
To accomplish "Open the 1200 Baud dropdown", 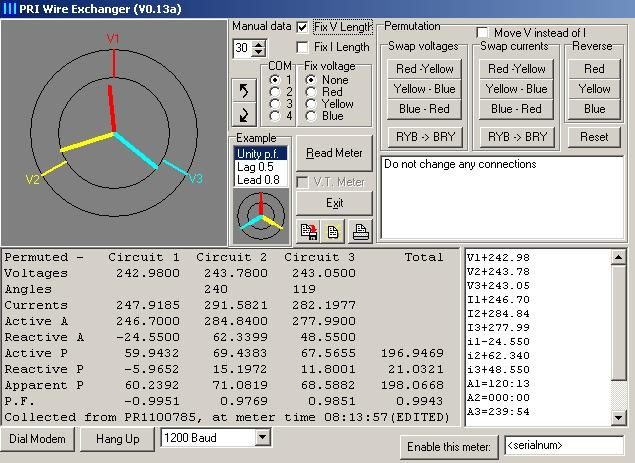I will click(x=263, y=438).
